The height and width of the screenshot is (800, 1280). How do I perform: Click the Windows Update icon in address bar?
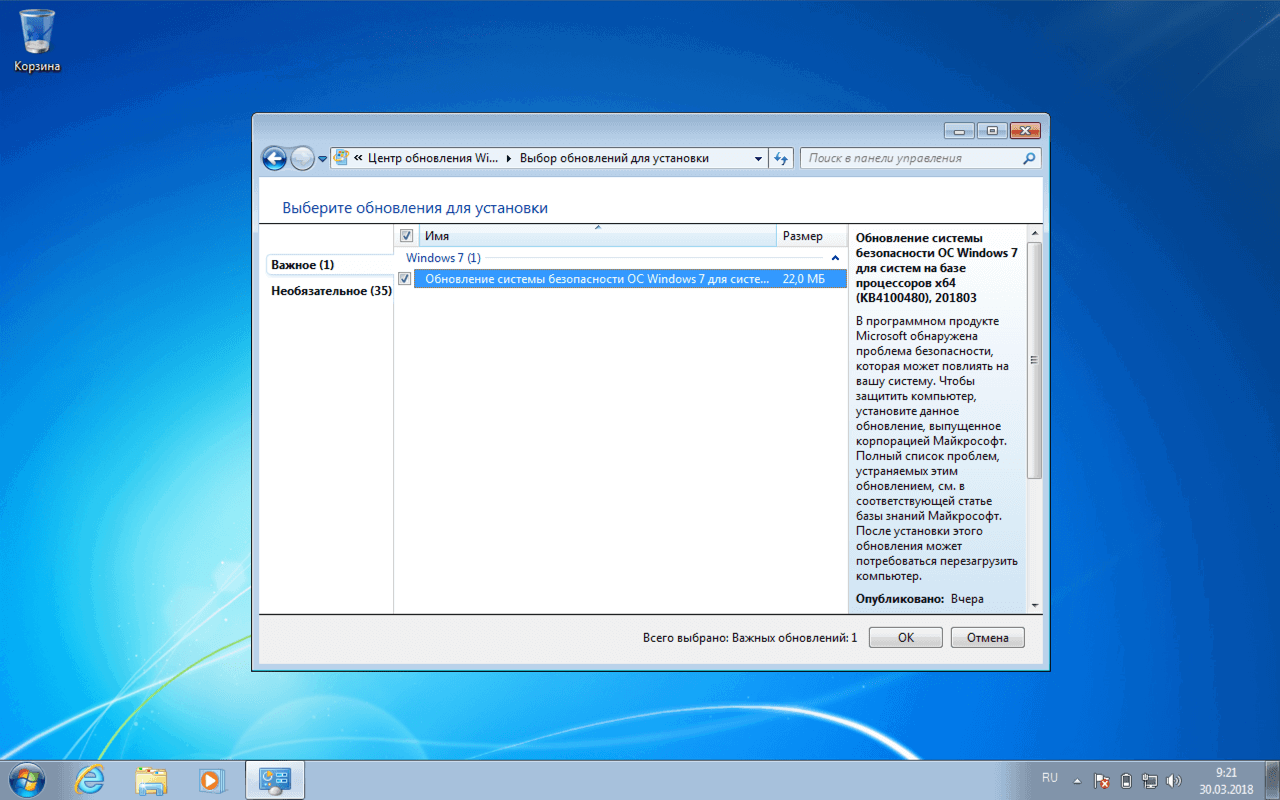[341, 158]
